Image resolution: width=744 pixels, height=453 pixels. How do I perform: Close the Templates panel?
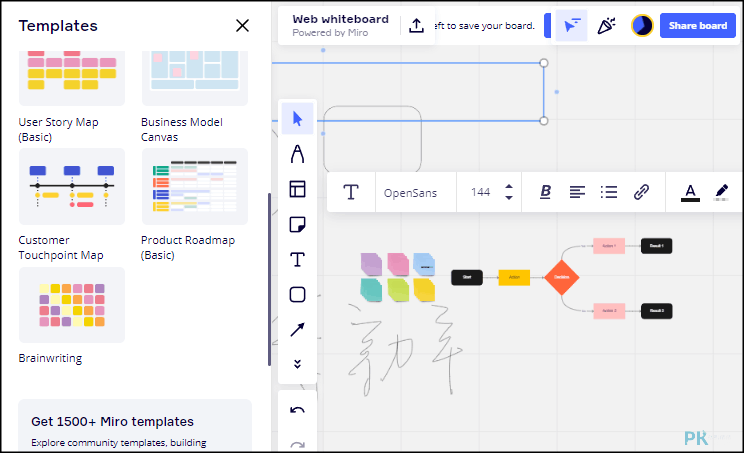[x=242, y=26]
